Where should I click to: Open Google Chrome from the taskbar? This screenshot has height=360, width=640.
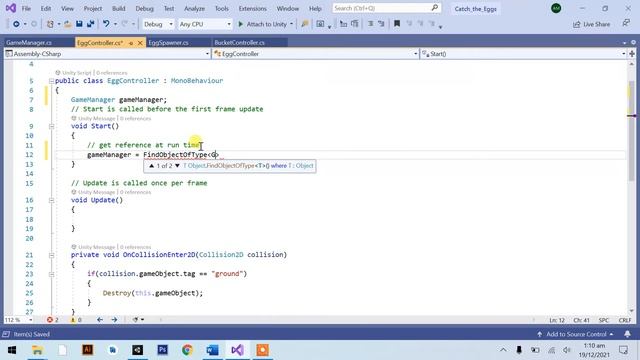187,350
